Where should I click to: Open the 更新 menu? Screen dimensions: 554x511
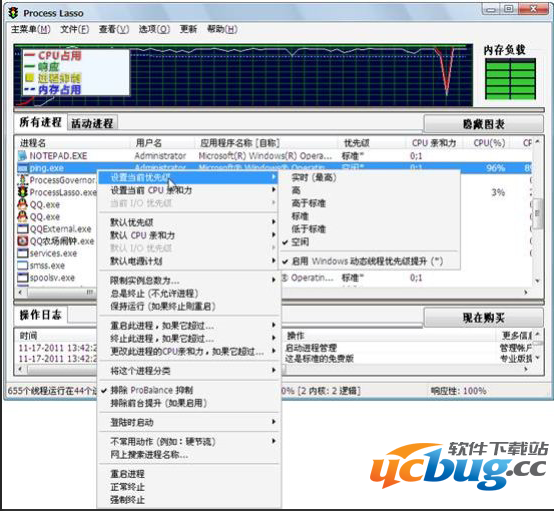(188, 29)
